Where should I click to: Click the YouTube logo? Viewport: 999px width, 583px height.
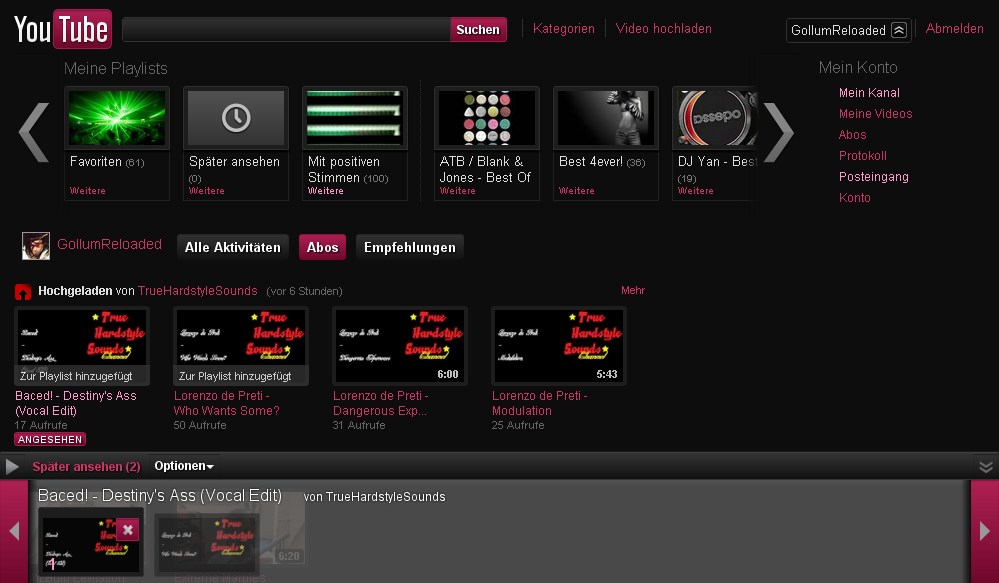tap(62, 29)
